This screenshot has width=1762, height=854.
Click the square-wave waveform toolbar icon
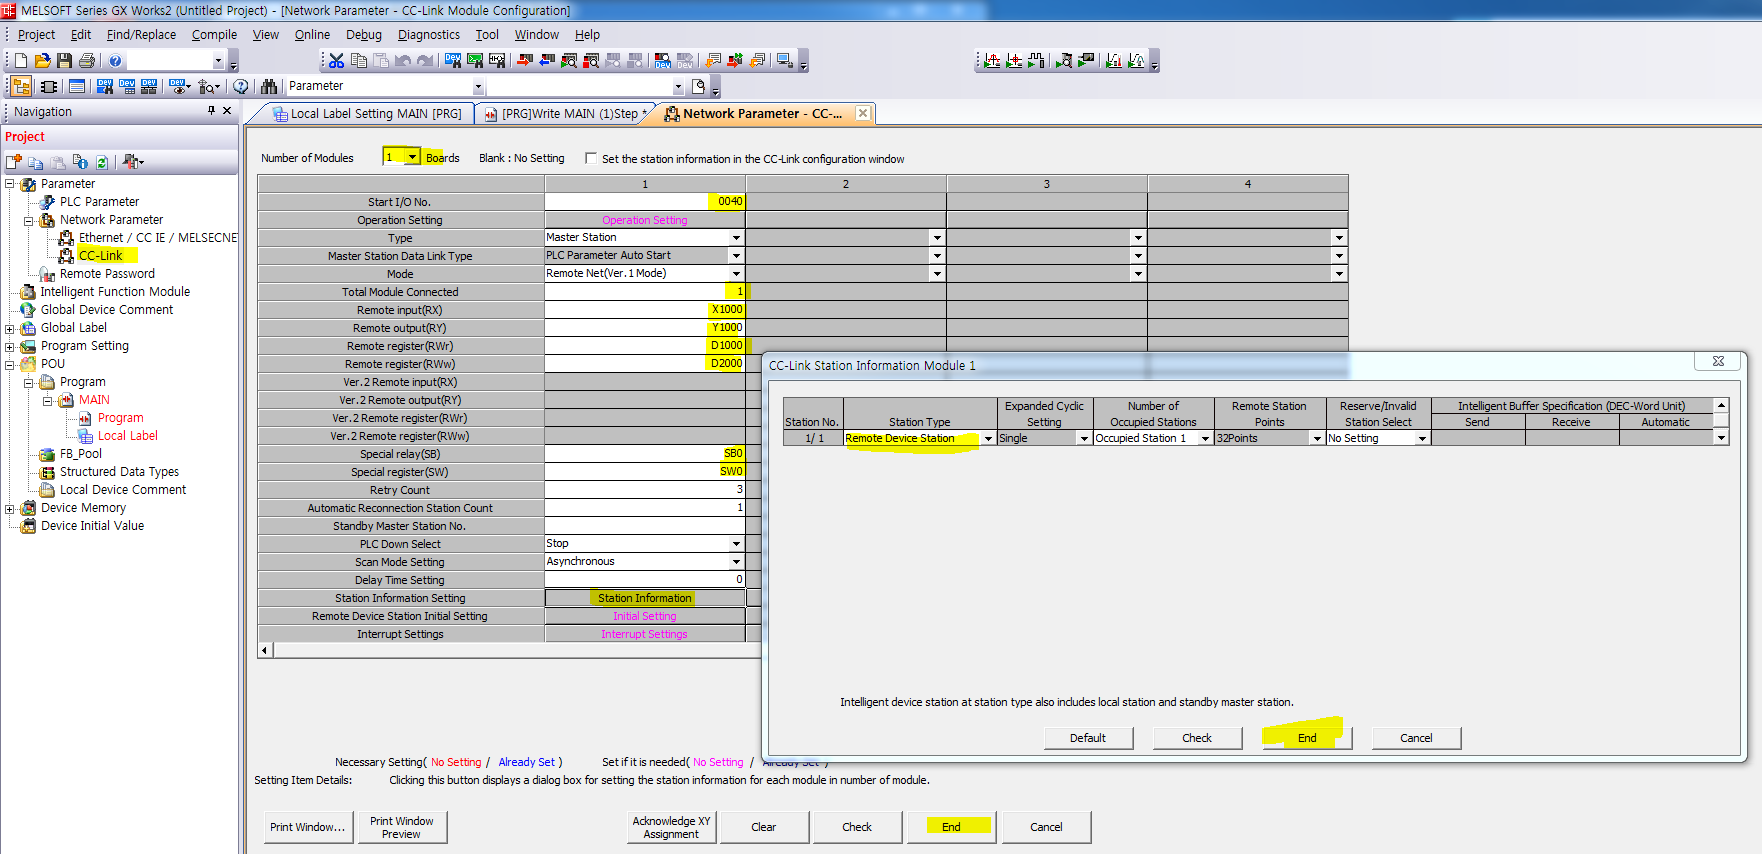(x=1036, y=61)
